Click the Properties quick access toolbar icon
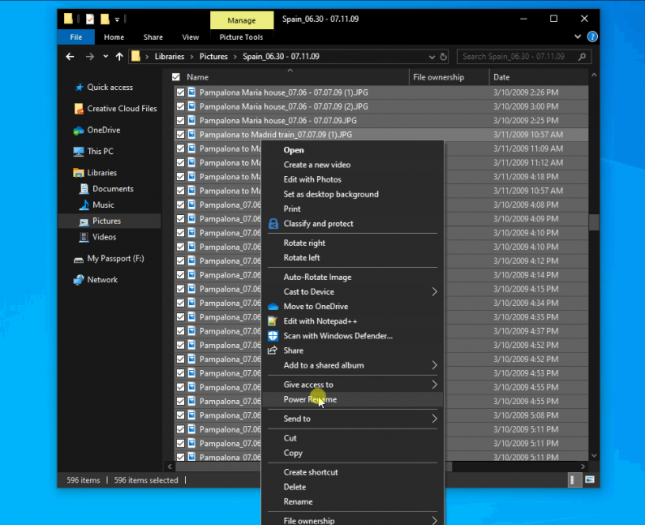The image size is (645, 525). point(90,19)
